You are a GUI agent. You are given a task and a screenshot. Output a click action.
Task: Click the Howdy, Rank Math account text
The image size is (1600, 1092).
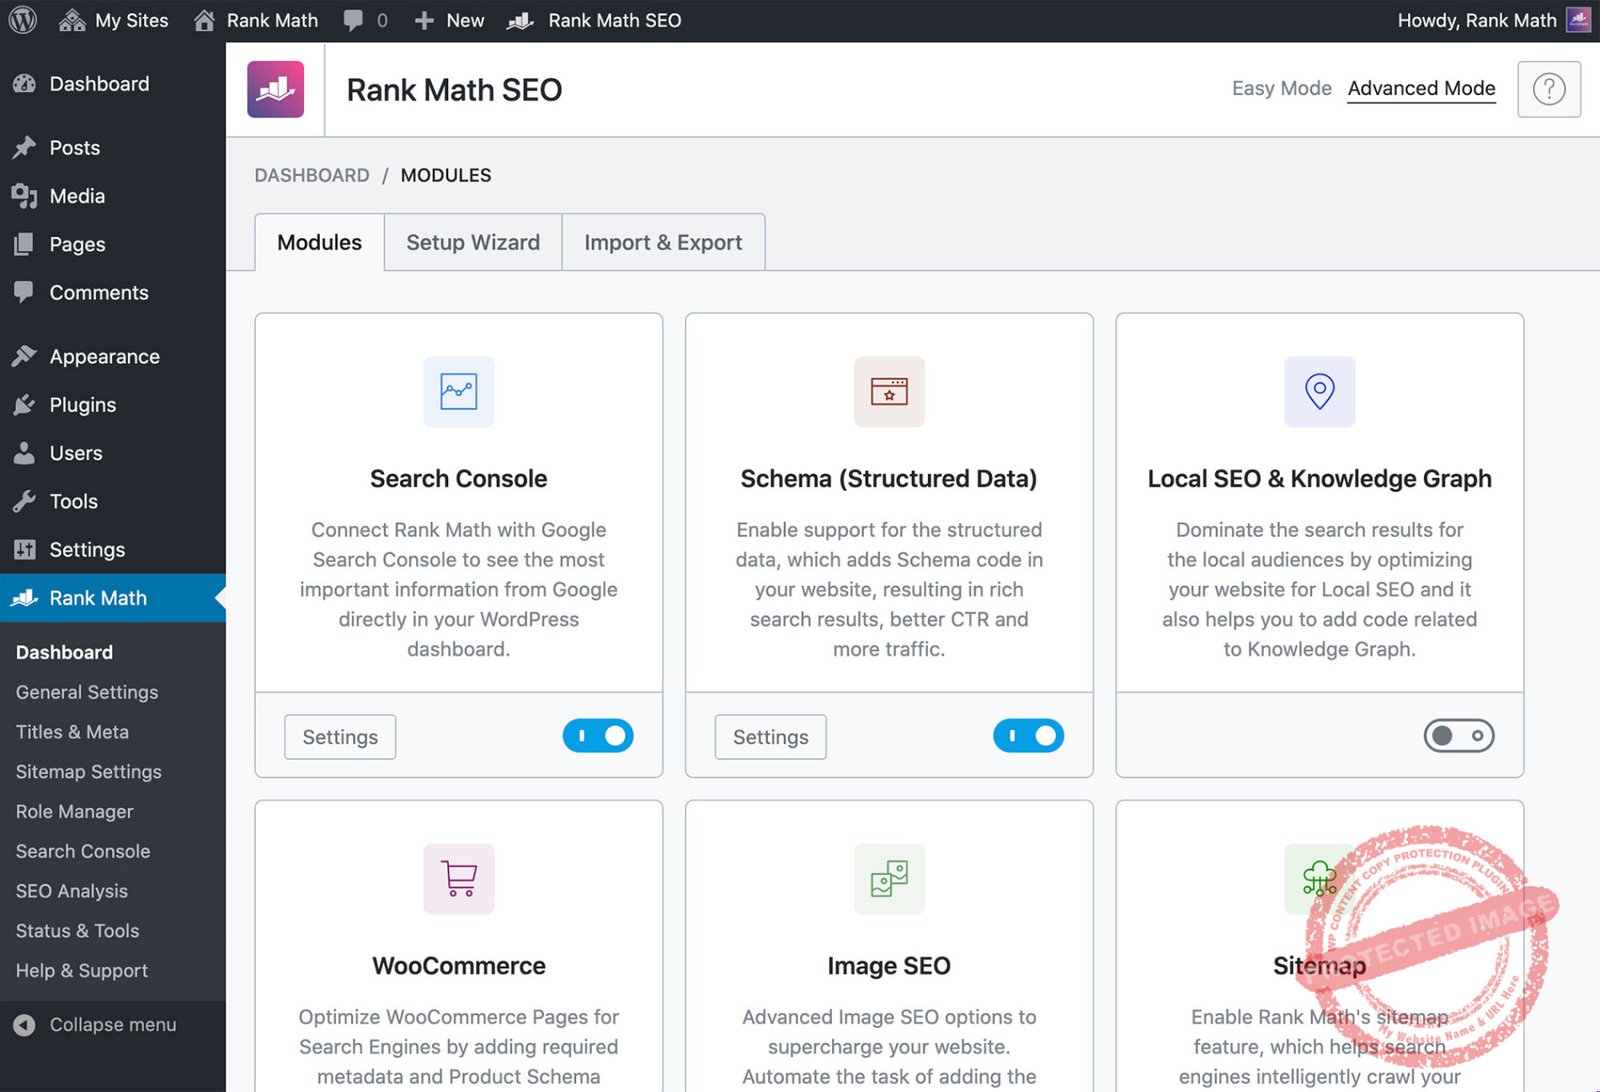(x=1477, y=20)
